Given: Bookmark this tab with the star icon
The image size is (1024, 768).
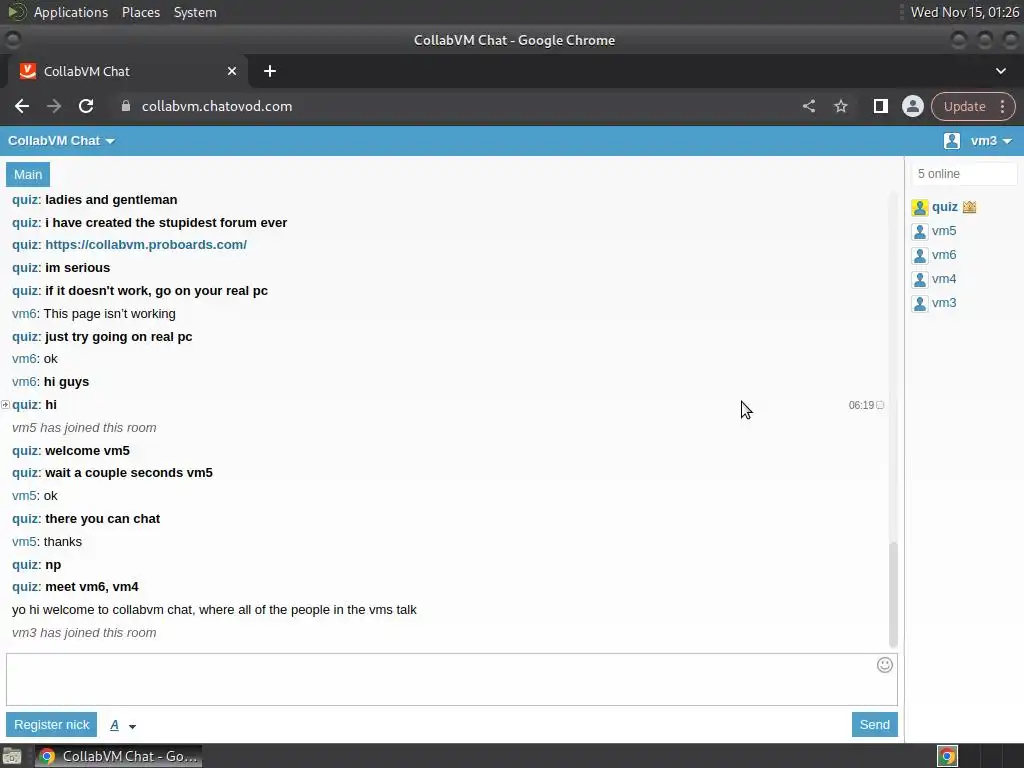Looking at the screenshot, I should tap(840, 106).
